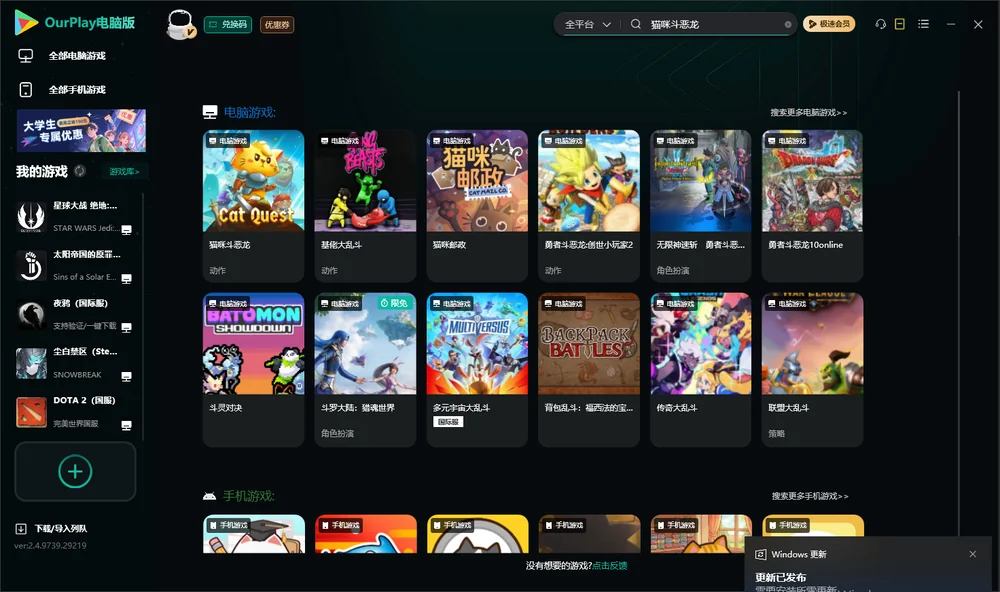Open the 无限神速斩 勇者斗恶龙 card
Screen dimensions: 1000x592
click(x=701, y=205)
